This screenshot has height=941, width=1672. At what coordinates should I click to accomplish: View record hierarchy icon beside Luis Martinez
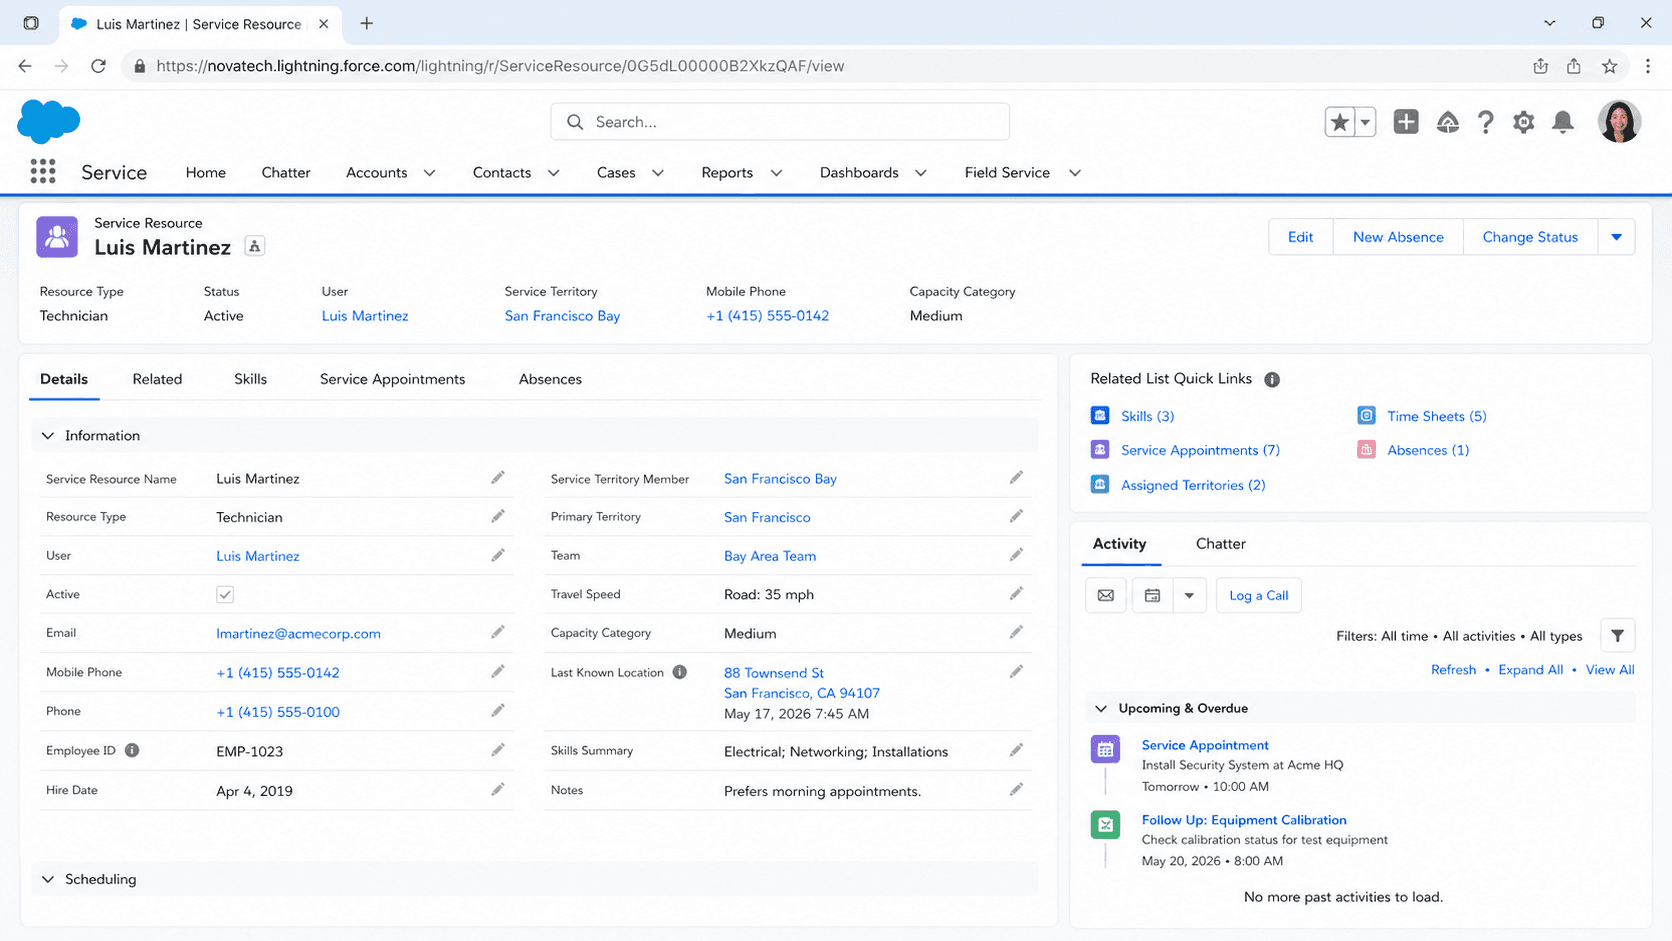click(255, 247)
